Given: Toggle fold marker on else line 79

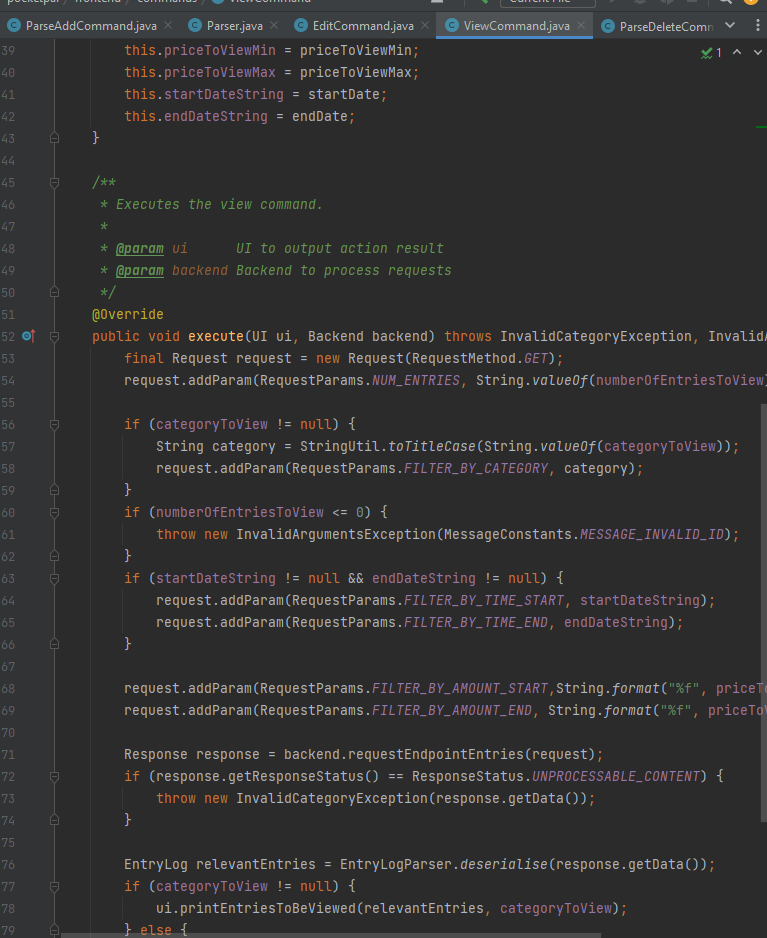Looking at the screenshot, I should [x=54, y=930].
